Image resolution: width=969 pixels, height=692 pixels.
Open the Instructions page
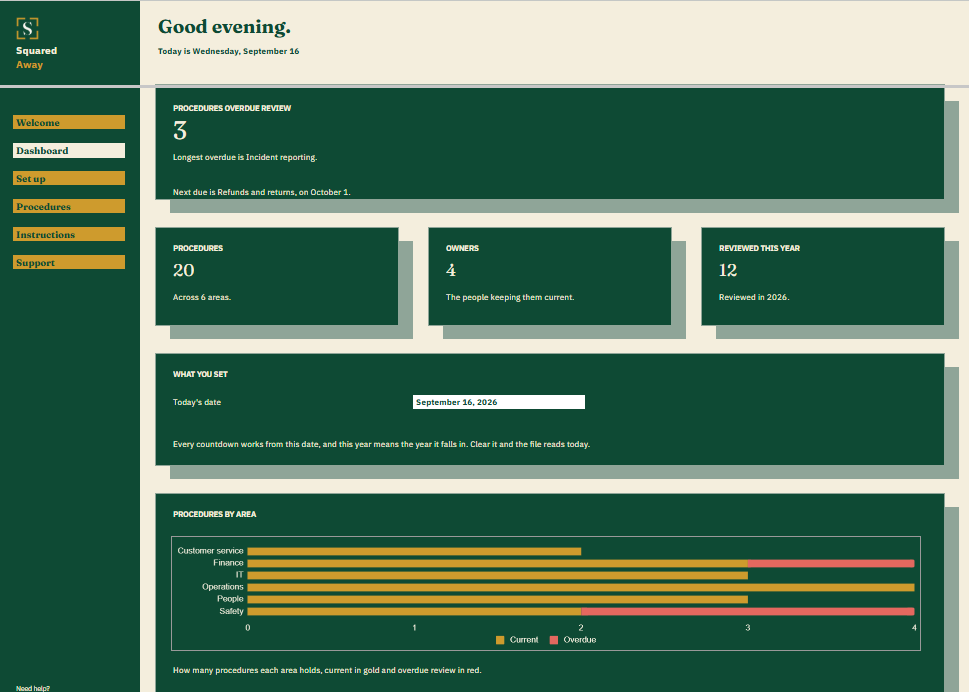pyautogui.click(x=69, y=234)
